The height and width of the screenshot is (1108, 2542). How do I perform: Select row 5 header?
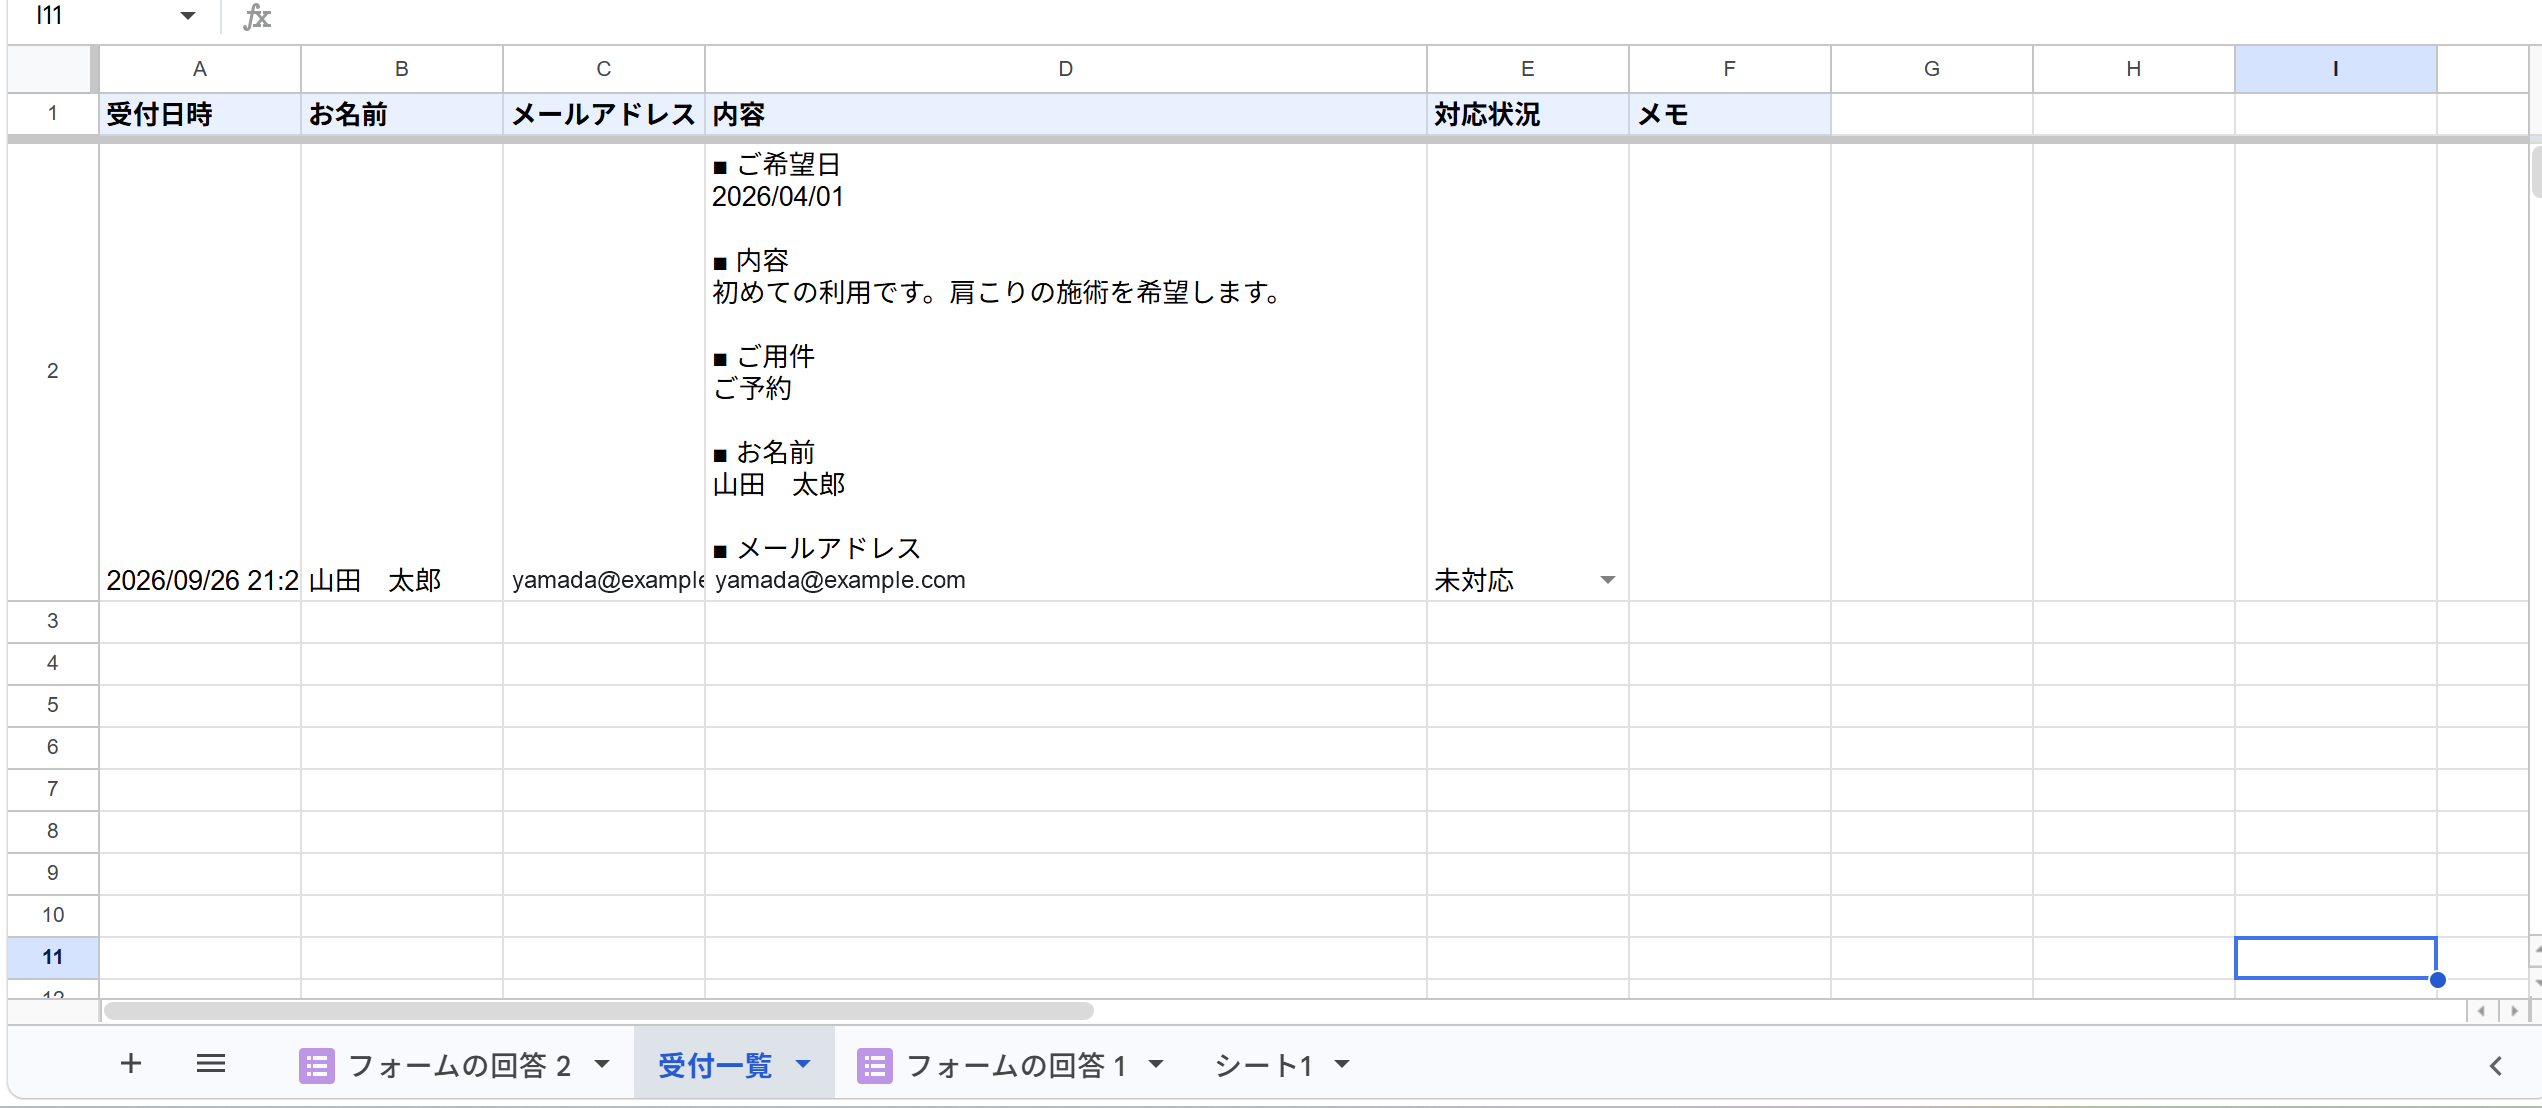tap(52, 705)
